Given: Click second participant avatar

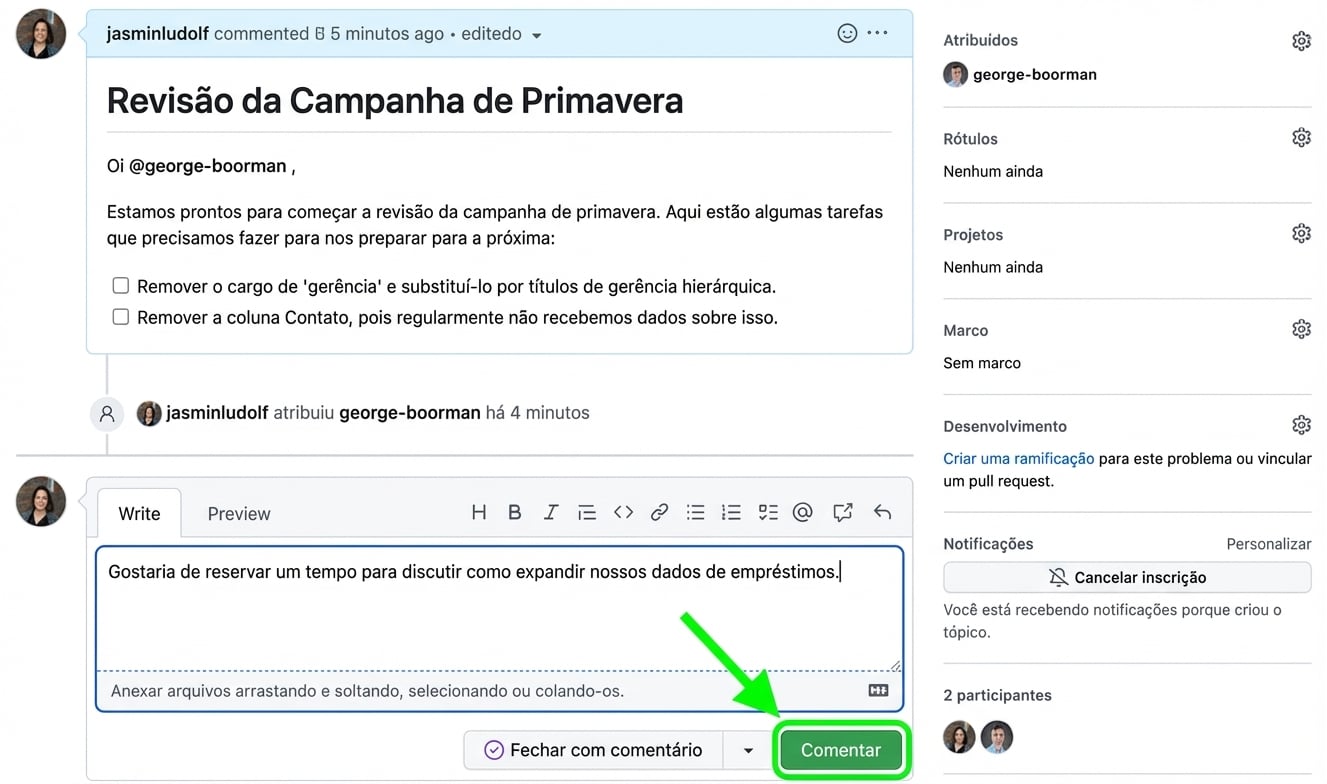Looking at the screenshot, I should (997, 737).
